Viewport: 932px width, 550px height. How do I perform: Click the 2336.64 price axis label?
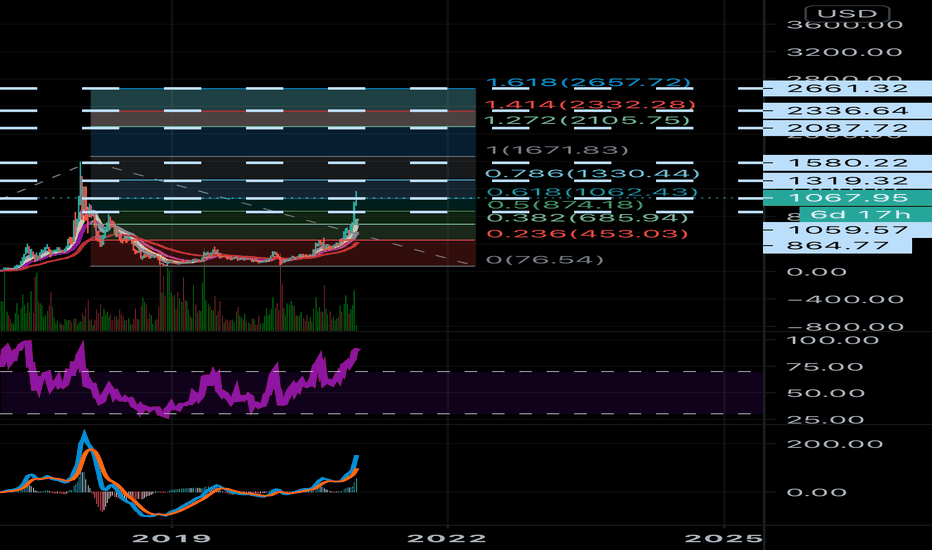[x=848, y=111]
